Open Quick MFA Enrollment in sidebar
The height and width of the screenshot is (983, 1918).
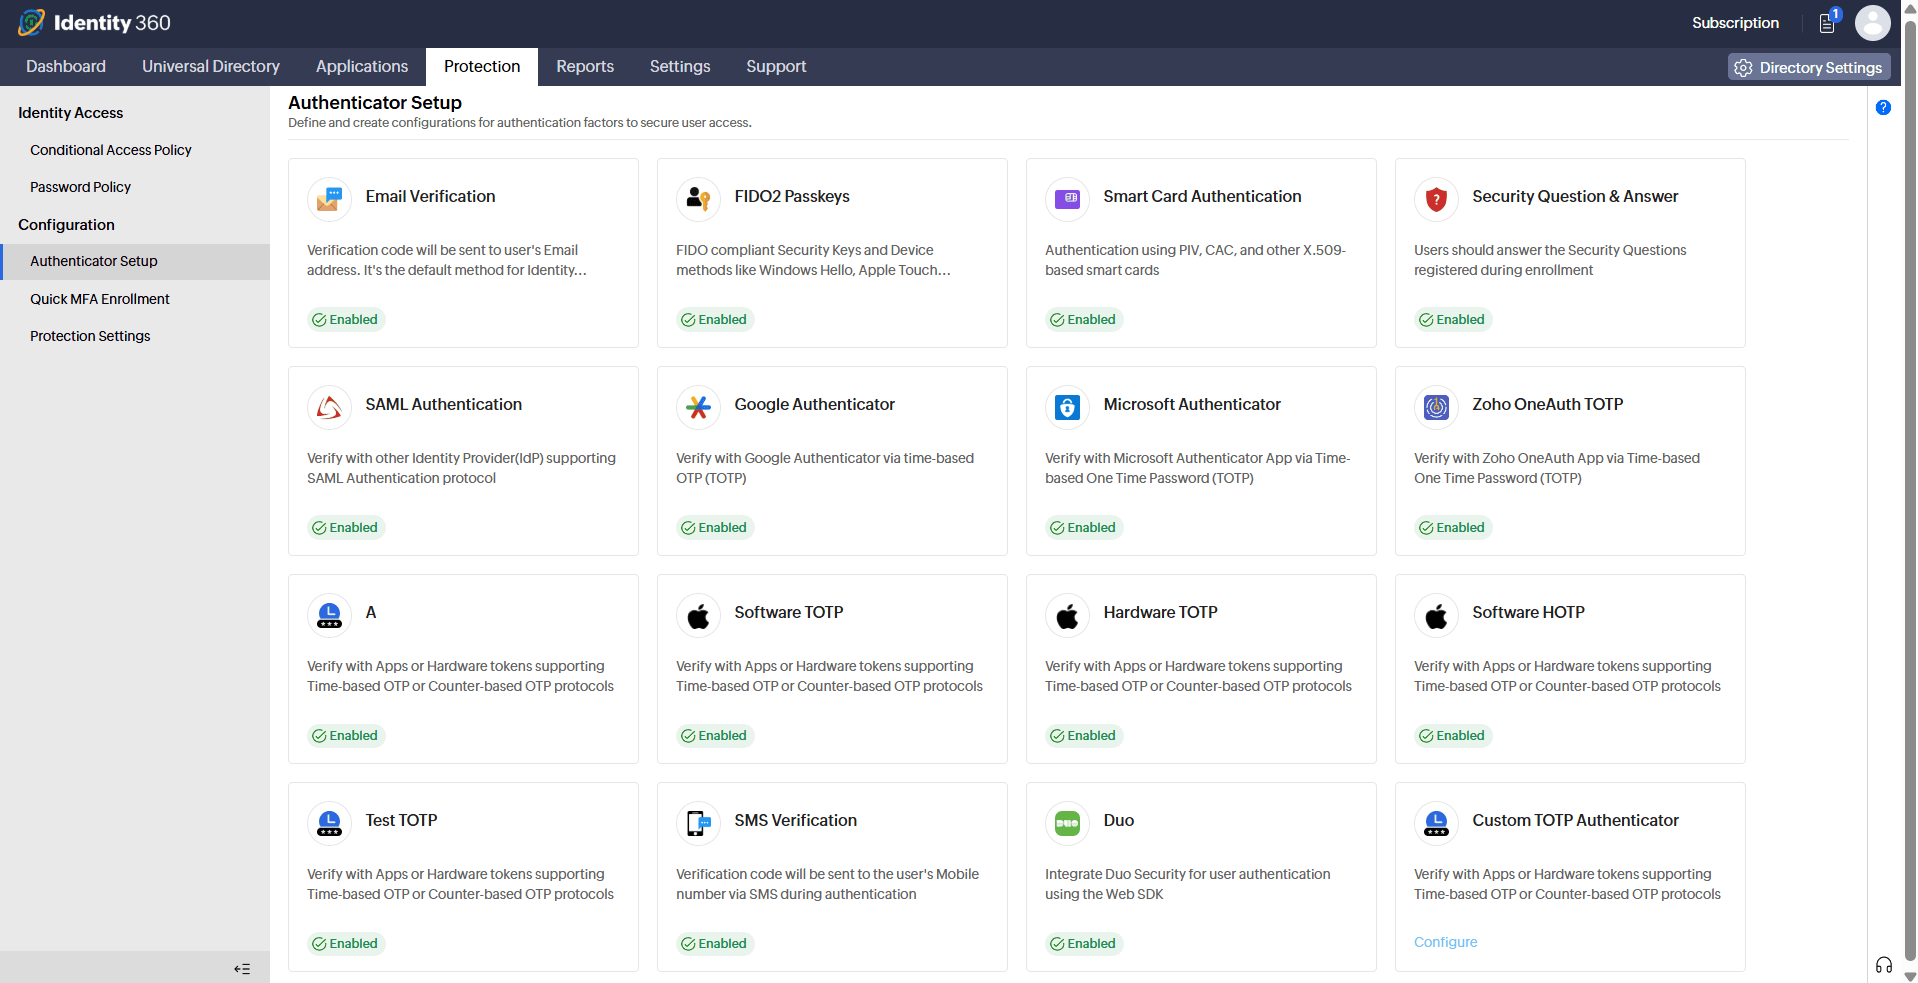click(100, 299)
